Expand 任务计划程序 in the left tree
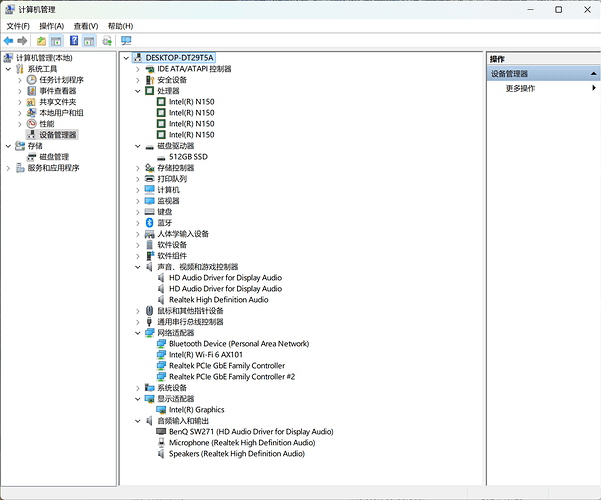 [20, 80]
